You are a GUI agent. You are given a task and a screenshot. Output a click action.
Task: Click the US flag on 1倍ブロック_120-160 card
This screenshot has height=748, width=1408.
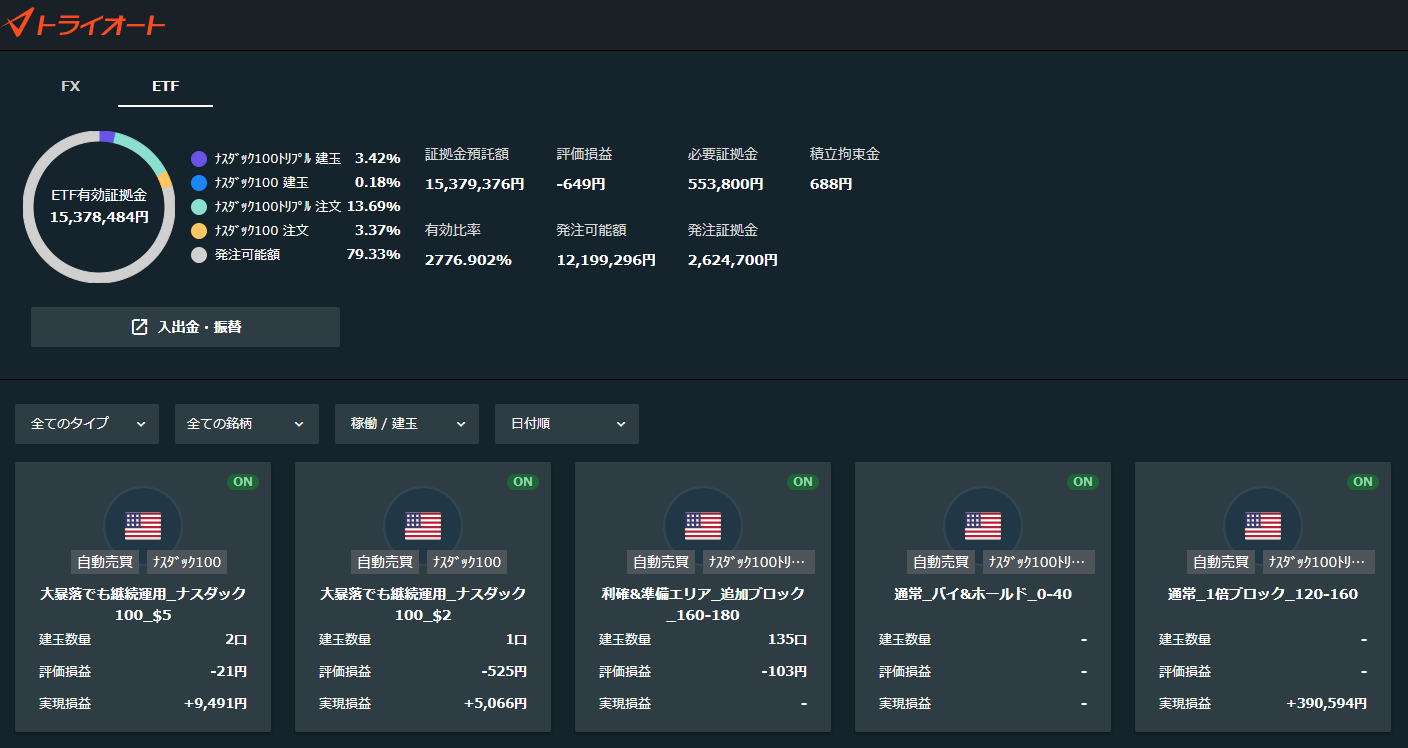pyautogui.click(x=1263, y=525)
